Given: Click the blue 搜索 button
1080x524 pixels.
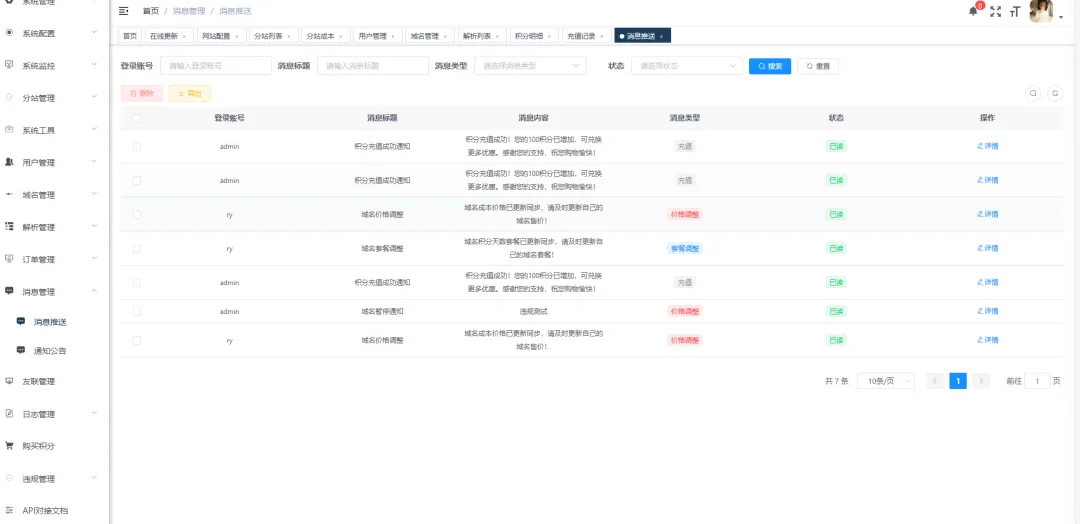Looking at the screenshot, I should coord(769,66).
